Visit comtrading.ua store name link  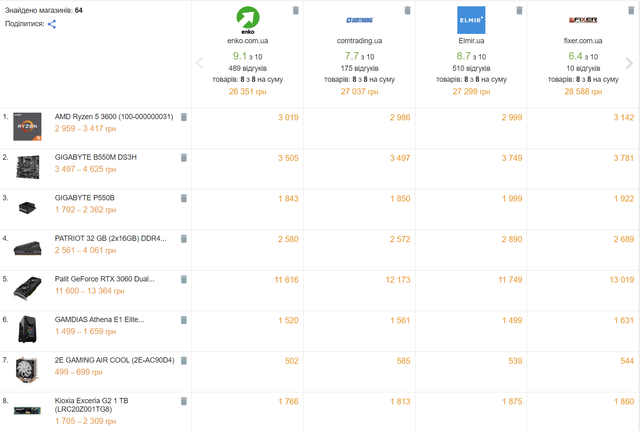click(x=360, y=41)
